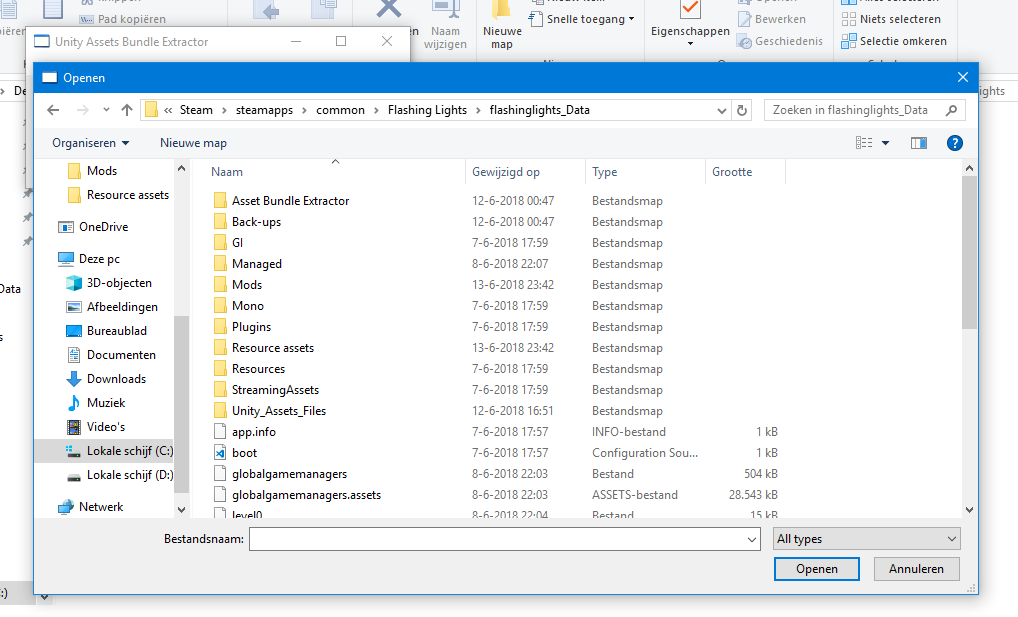Open Video's in sidebar

click(106, 427)
